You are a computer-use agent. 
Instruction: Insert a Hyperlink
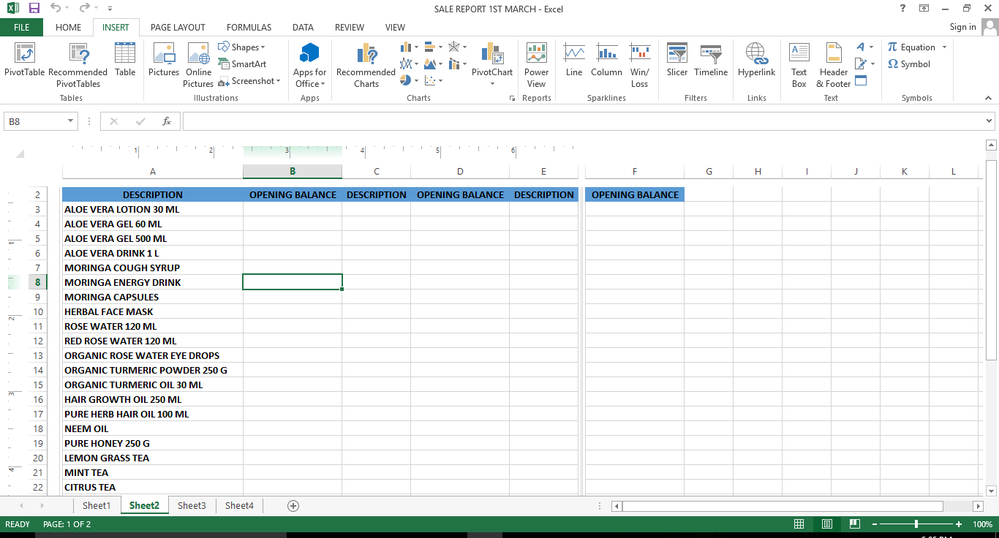coord(756,59)
